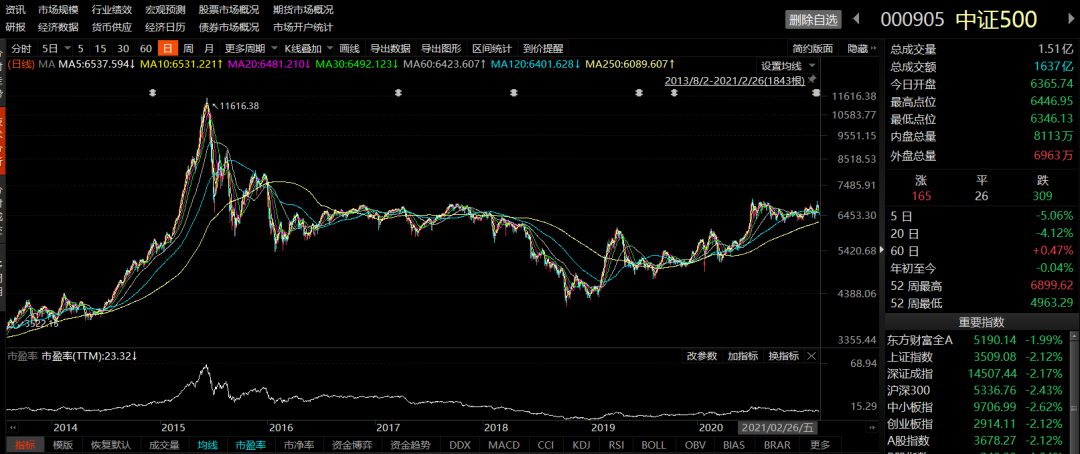Select the 5-minute period
This screenshot has width=1080, height=454.
[x=81, y=48]
